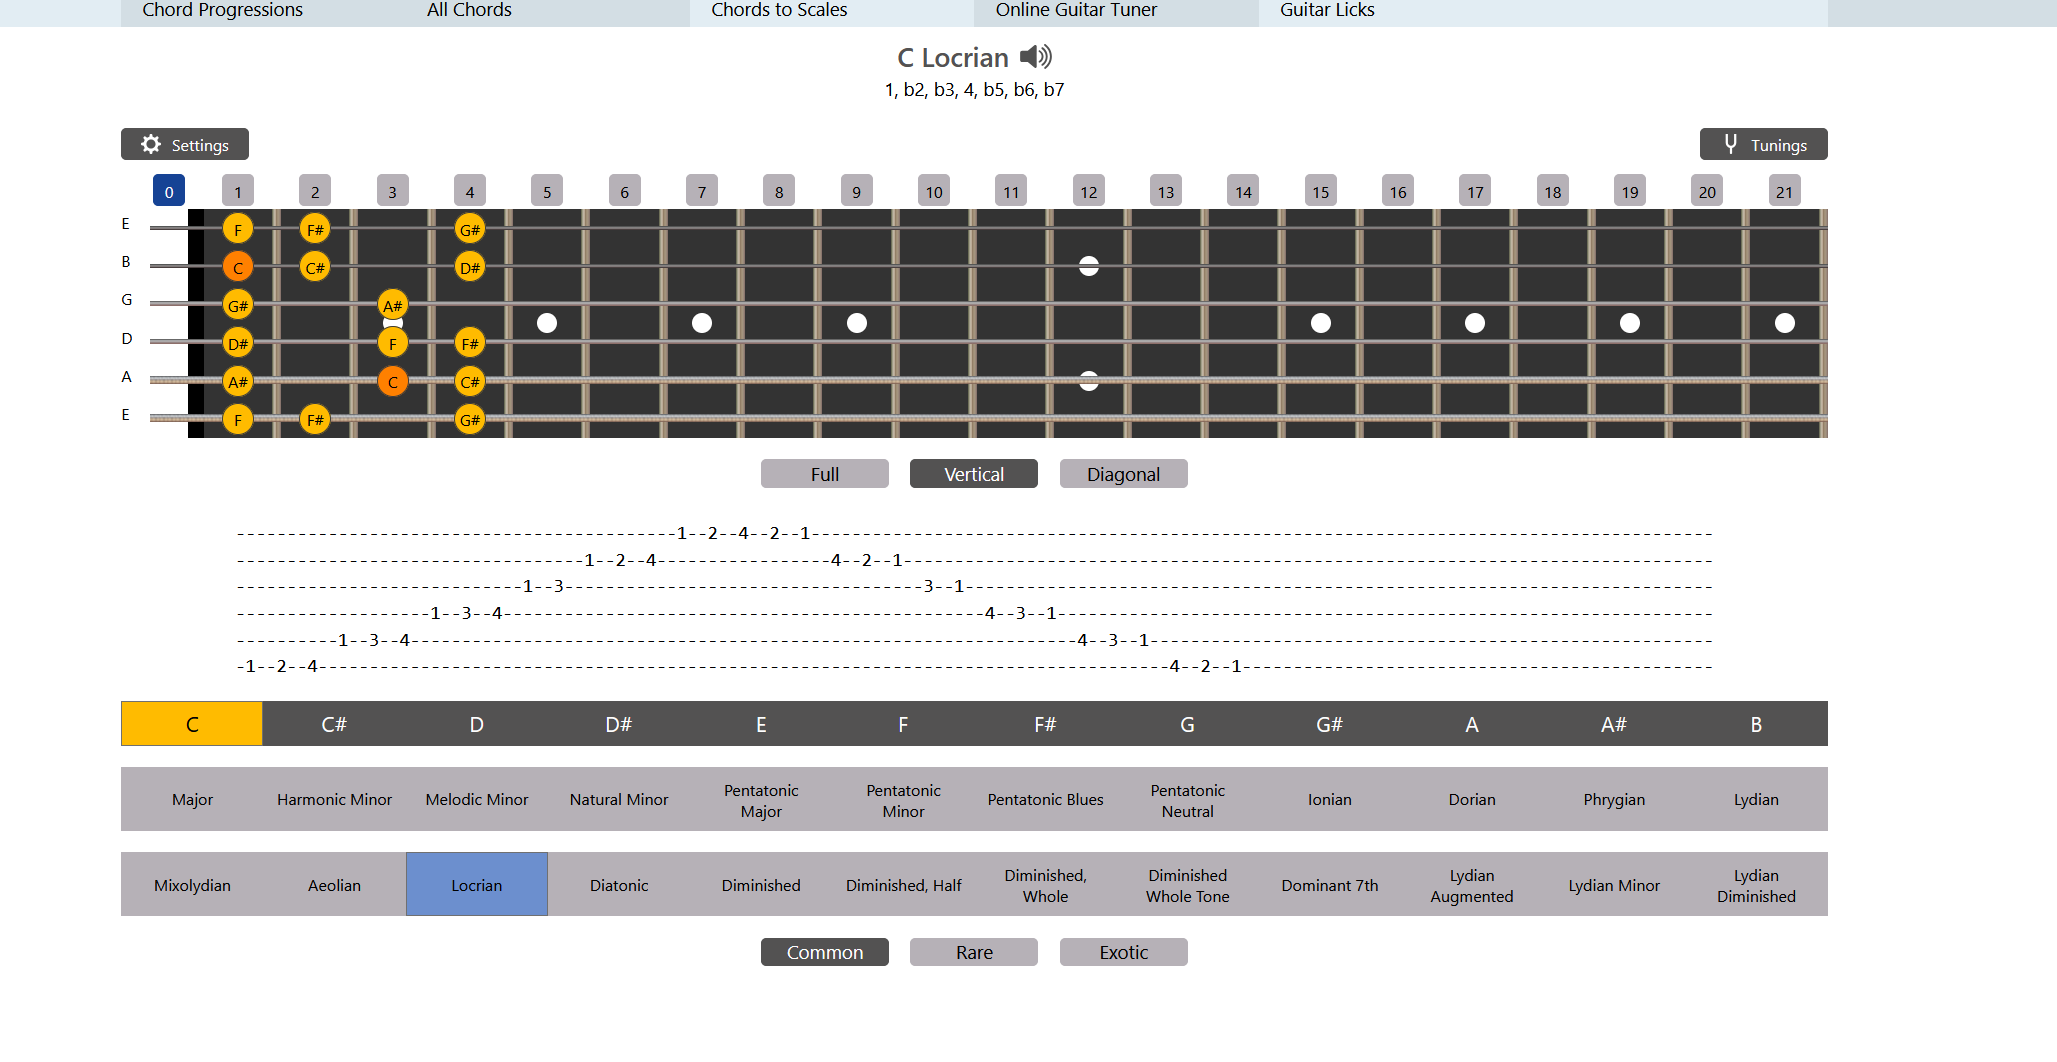Image resolution: width=2057 pixels, height=1062 pixels.
Task: Select root note G
Action: pyautogui.click(x=1188, y=724)
